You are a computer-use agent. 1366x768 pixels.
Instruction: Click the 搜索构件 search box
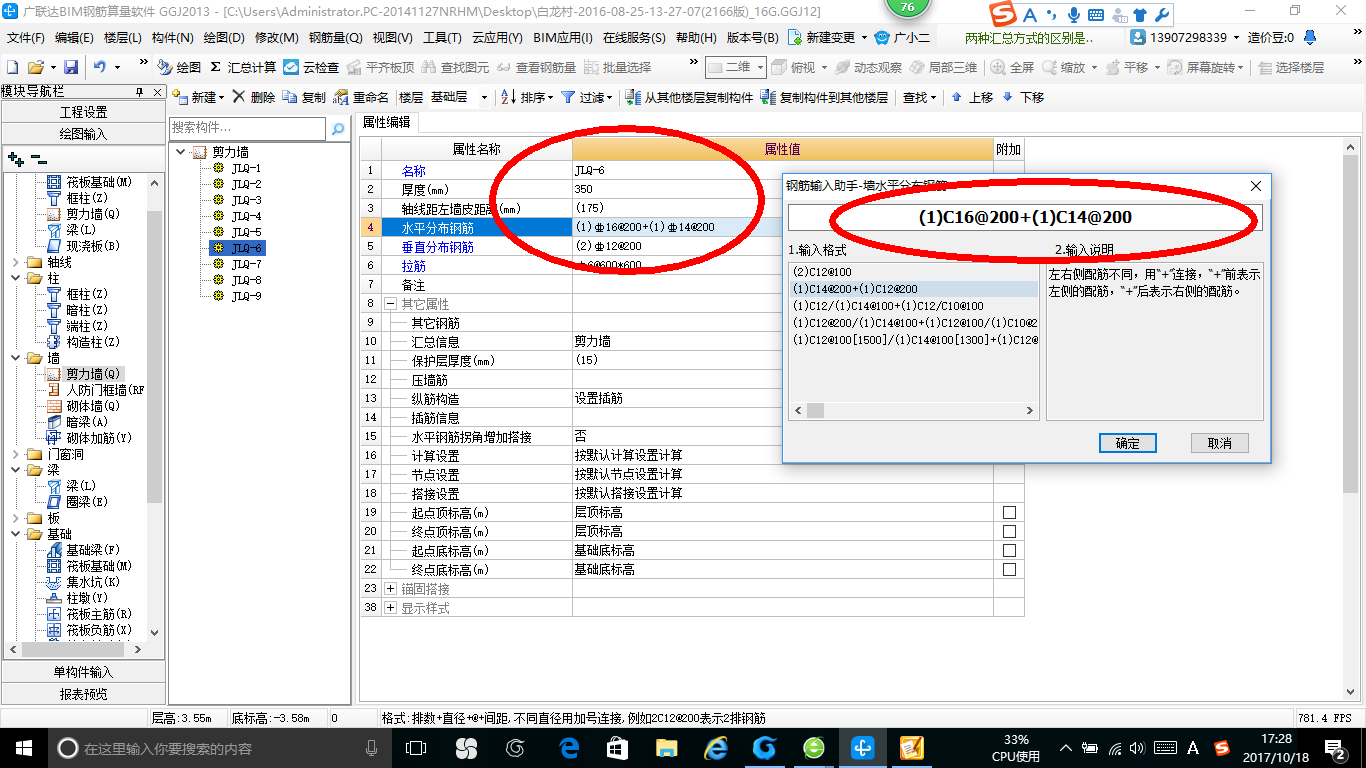pyautogui.click(x=247, y=128)
